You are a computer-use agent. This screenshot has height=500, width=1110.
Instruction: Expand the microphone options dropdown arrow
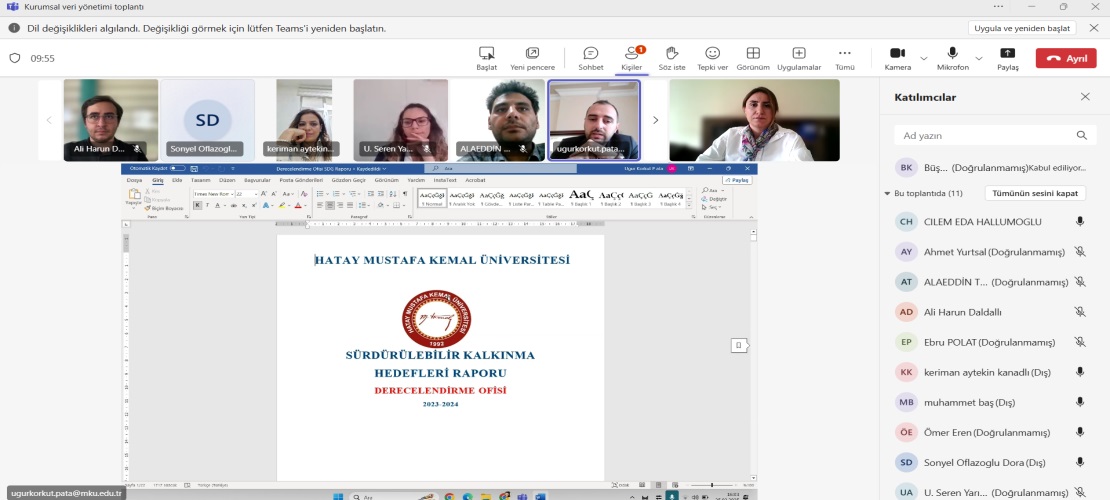coord(979,58)
